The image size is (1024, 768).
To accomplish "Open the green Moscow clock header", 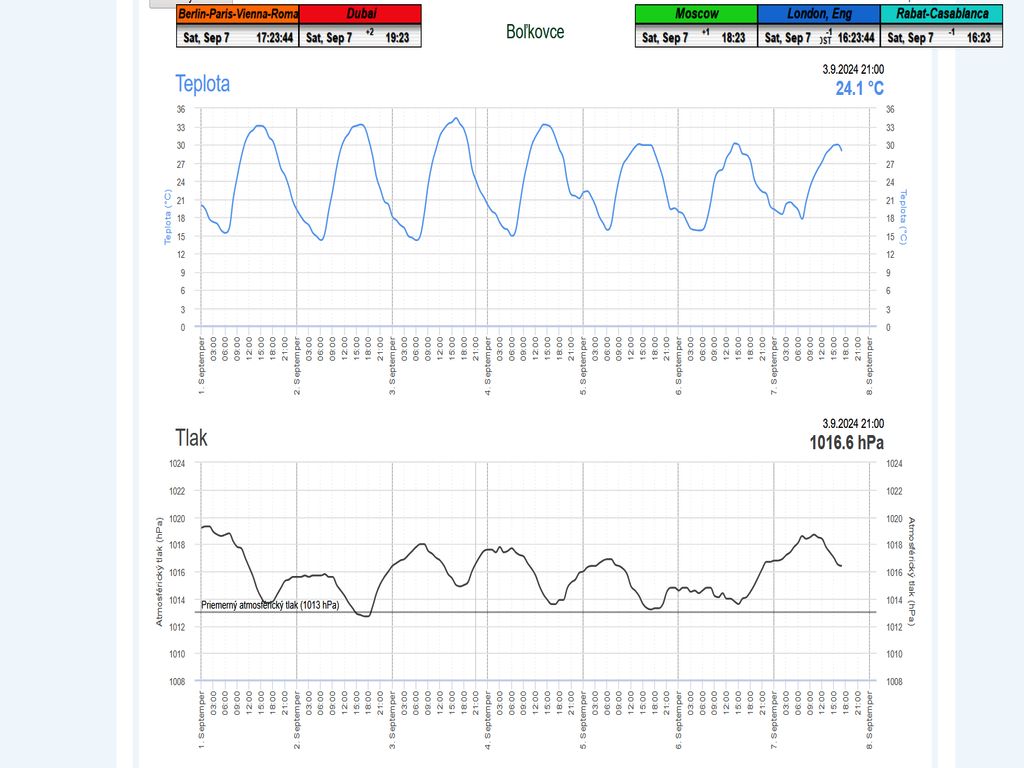I will (x=696, y=14).
